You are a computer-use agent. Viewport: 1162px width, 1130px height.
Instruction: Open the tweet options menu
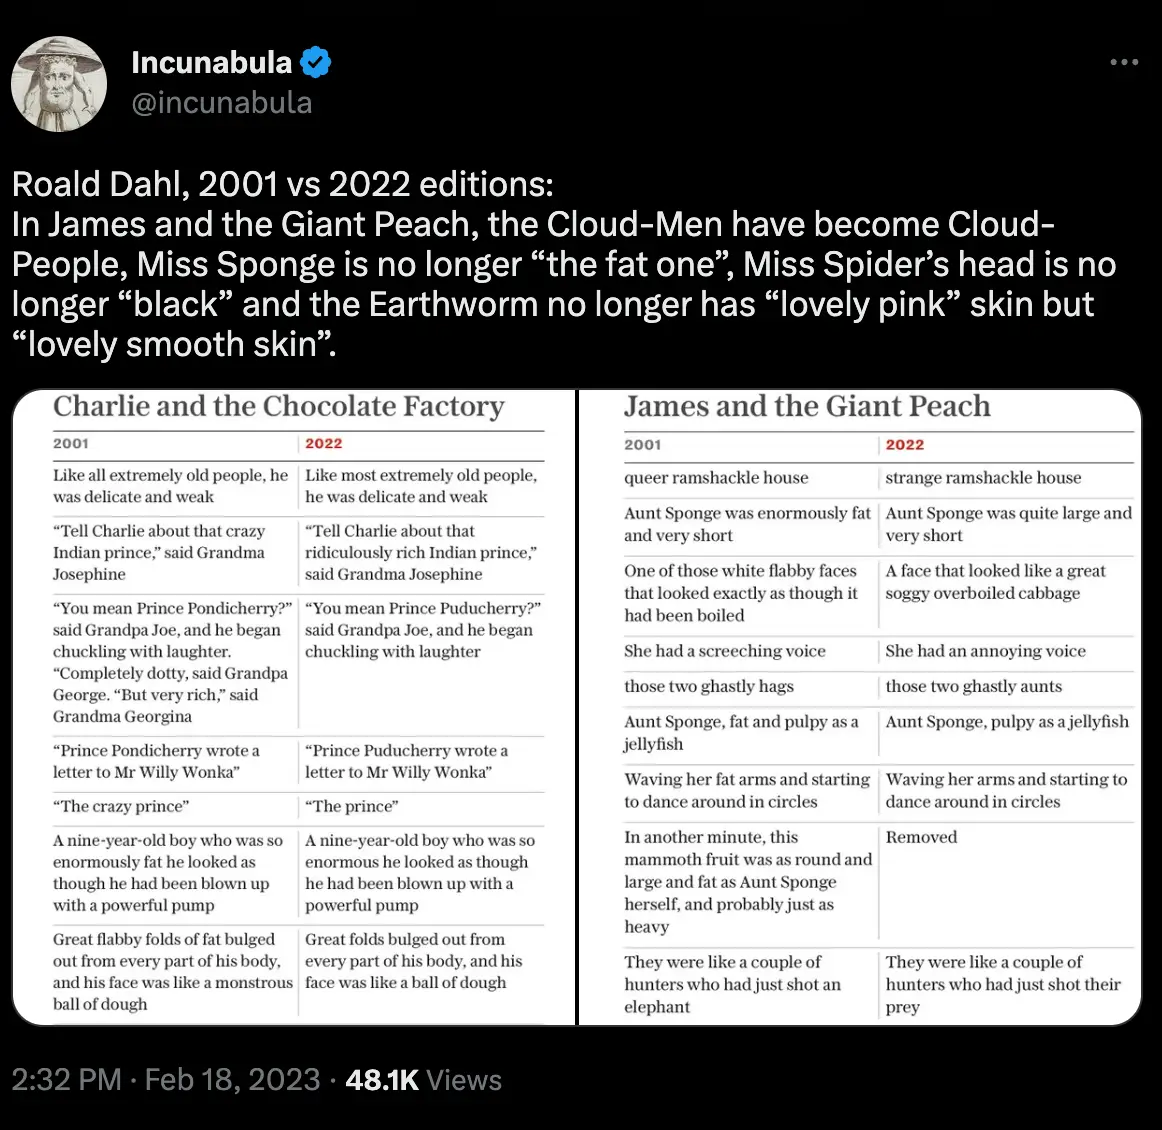point(1123,62)
